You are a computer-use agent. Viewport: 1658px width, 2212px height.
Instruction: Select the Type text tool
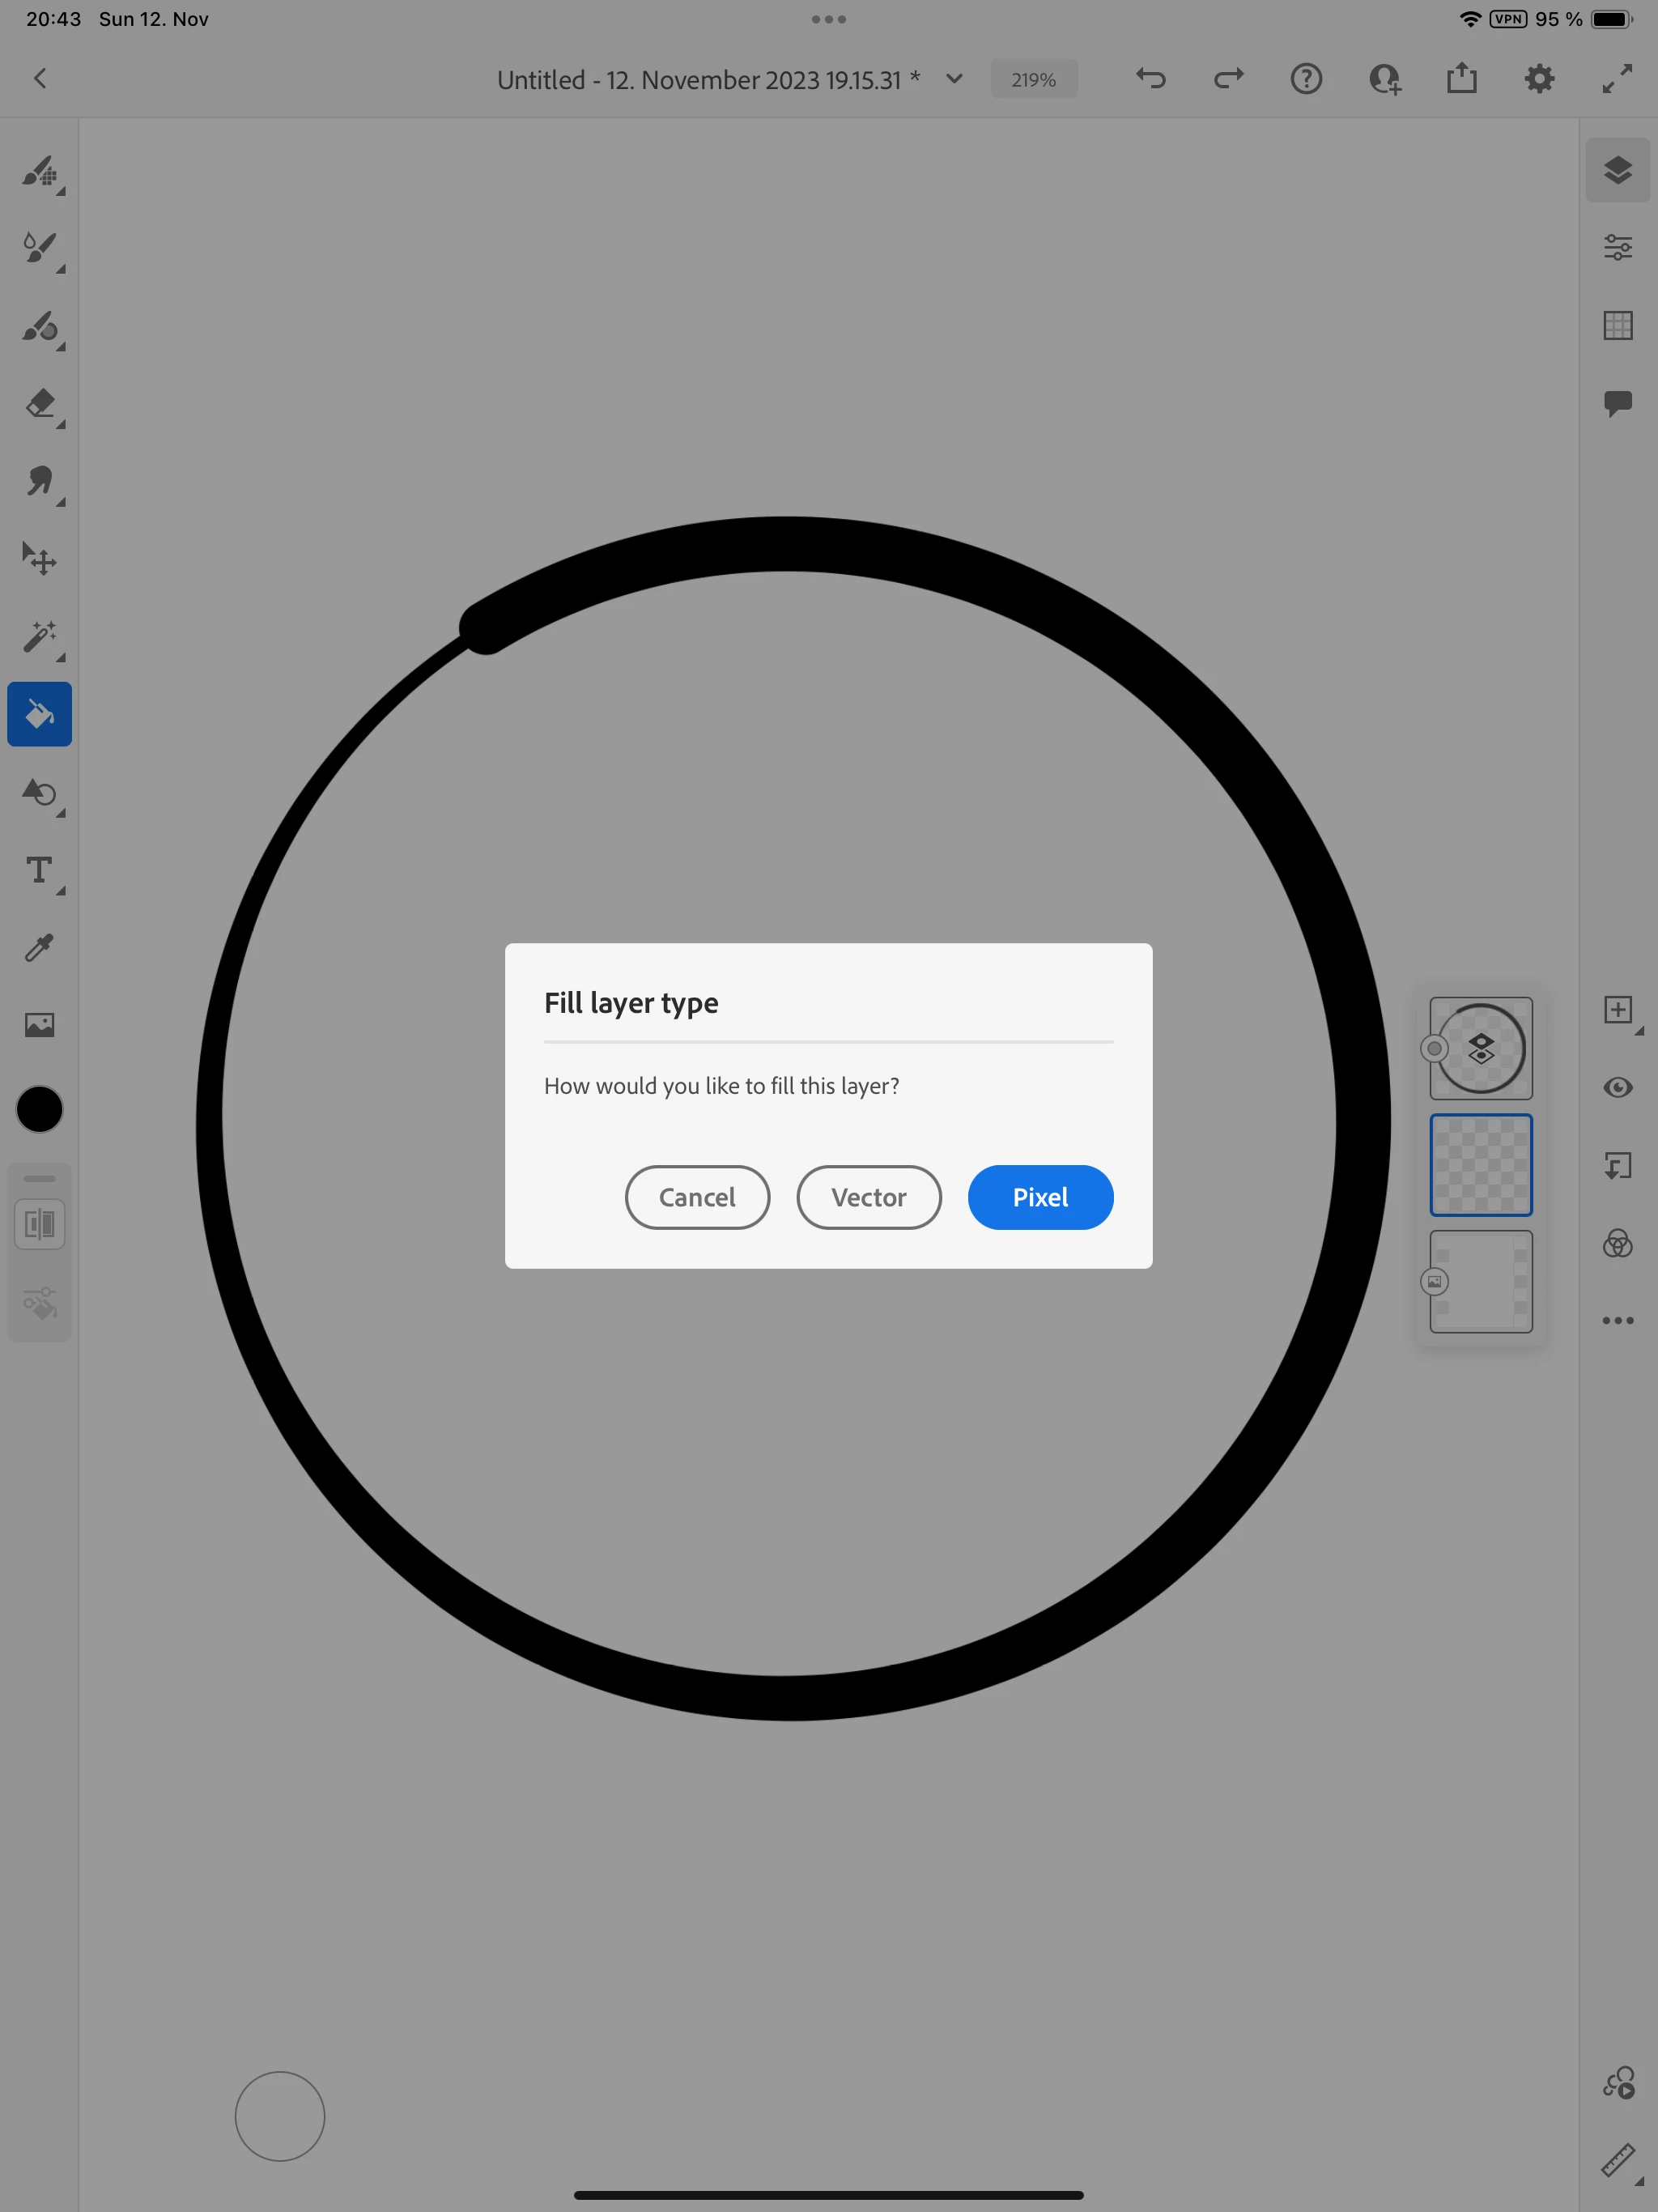39,870
